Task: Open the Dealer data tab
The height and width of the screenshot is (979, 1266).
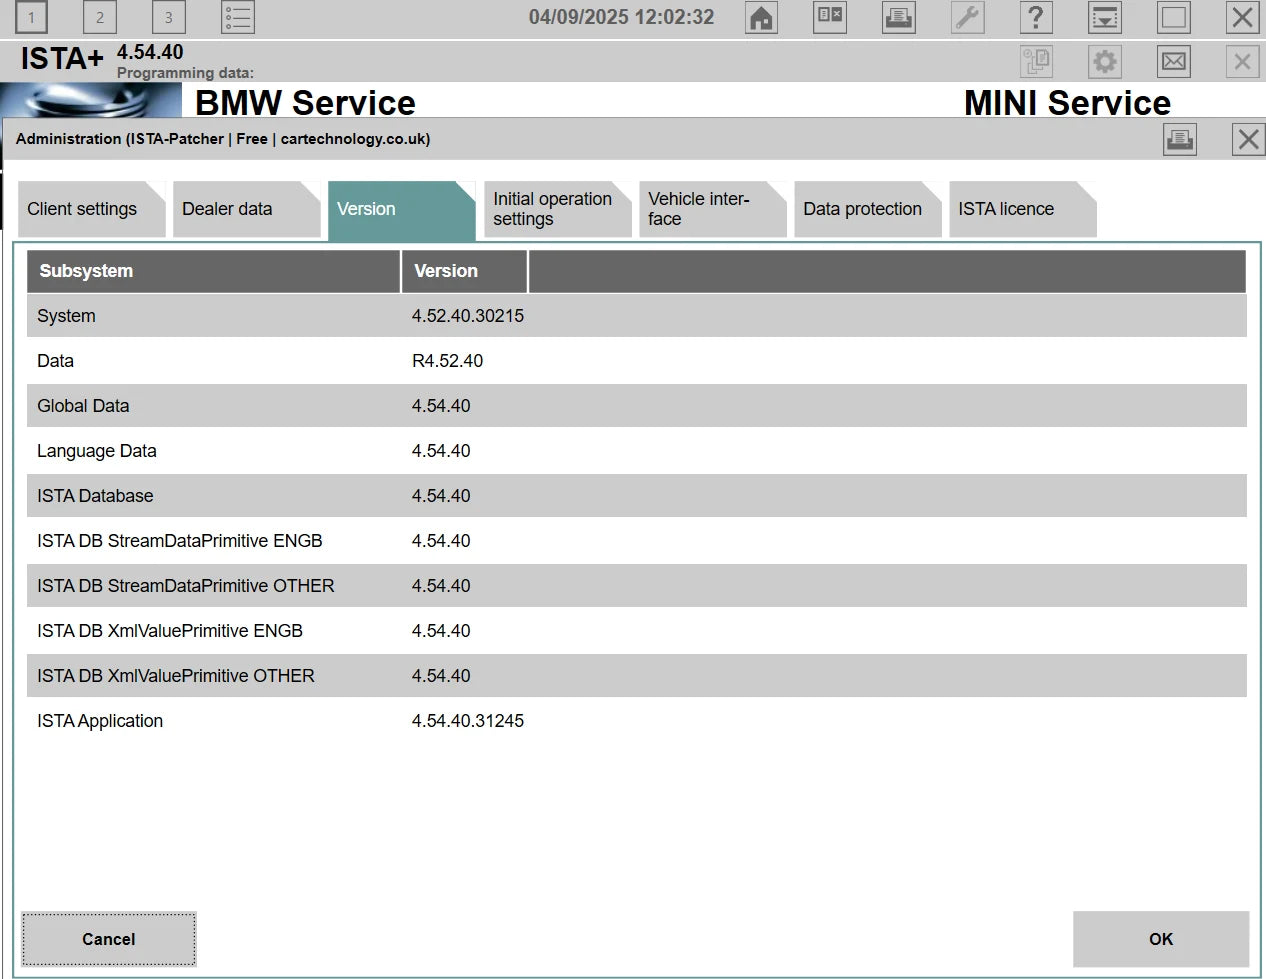Action: point(227,209)
